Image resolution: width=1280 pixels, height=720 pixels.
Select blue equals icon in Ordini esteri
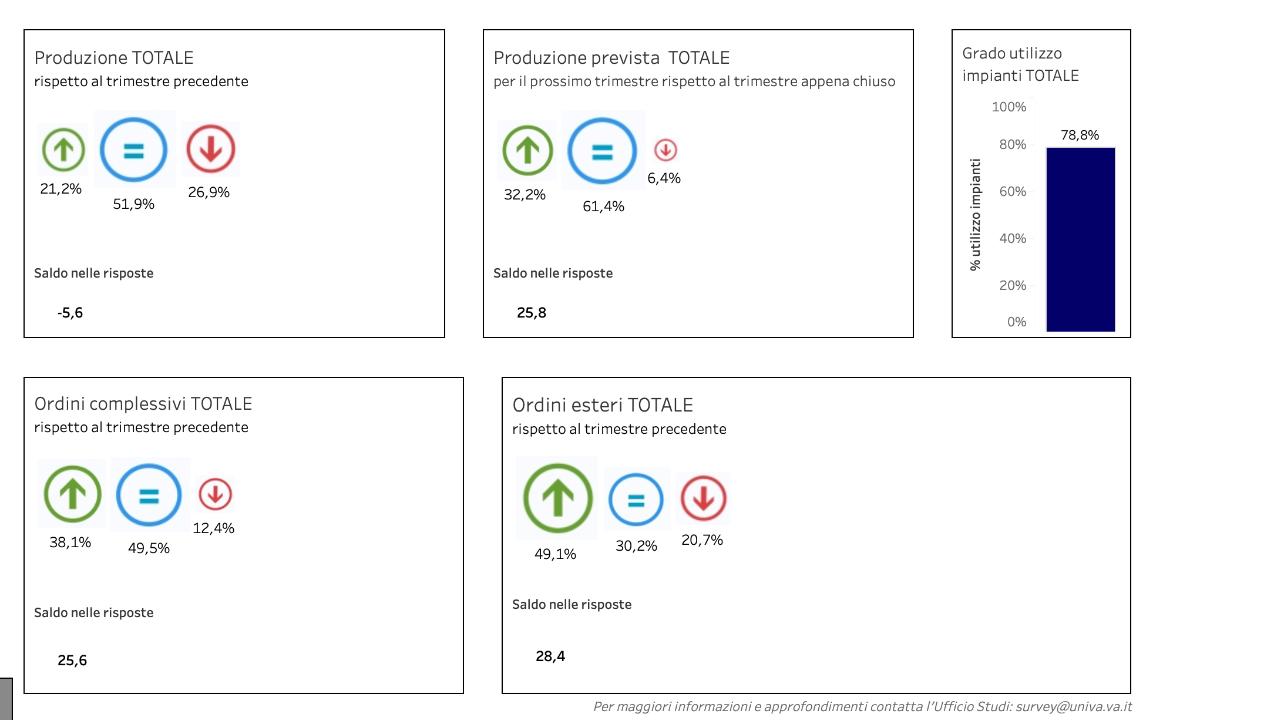636,498
